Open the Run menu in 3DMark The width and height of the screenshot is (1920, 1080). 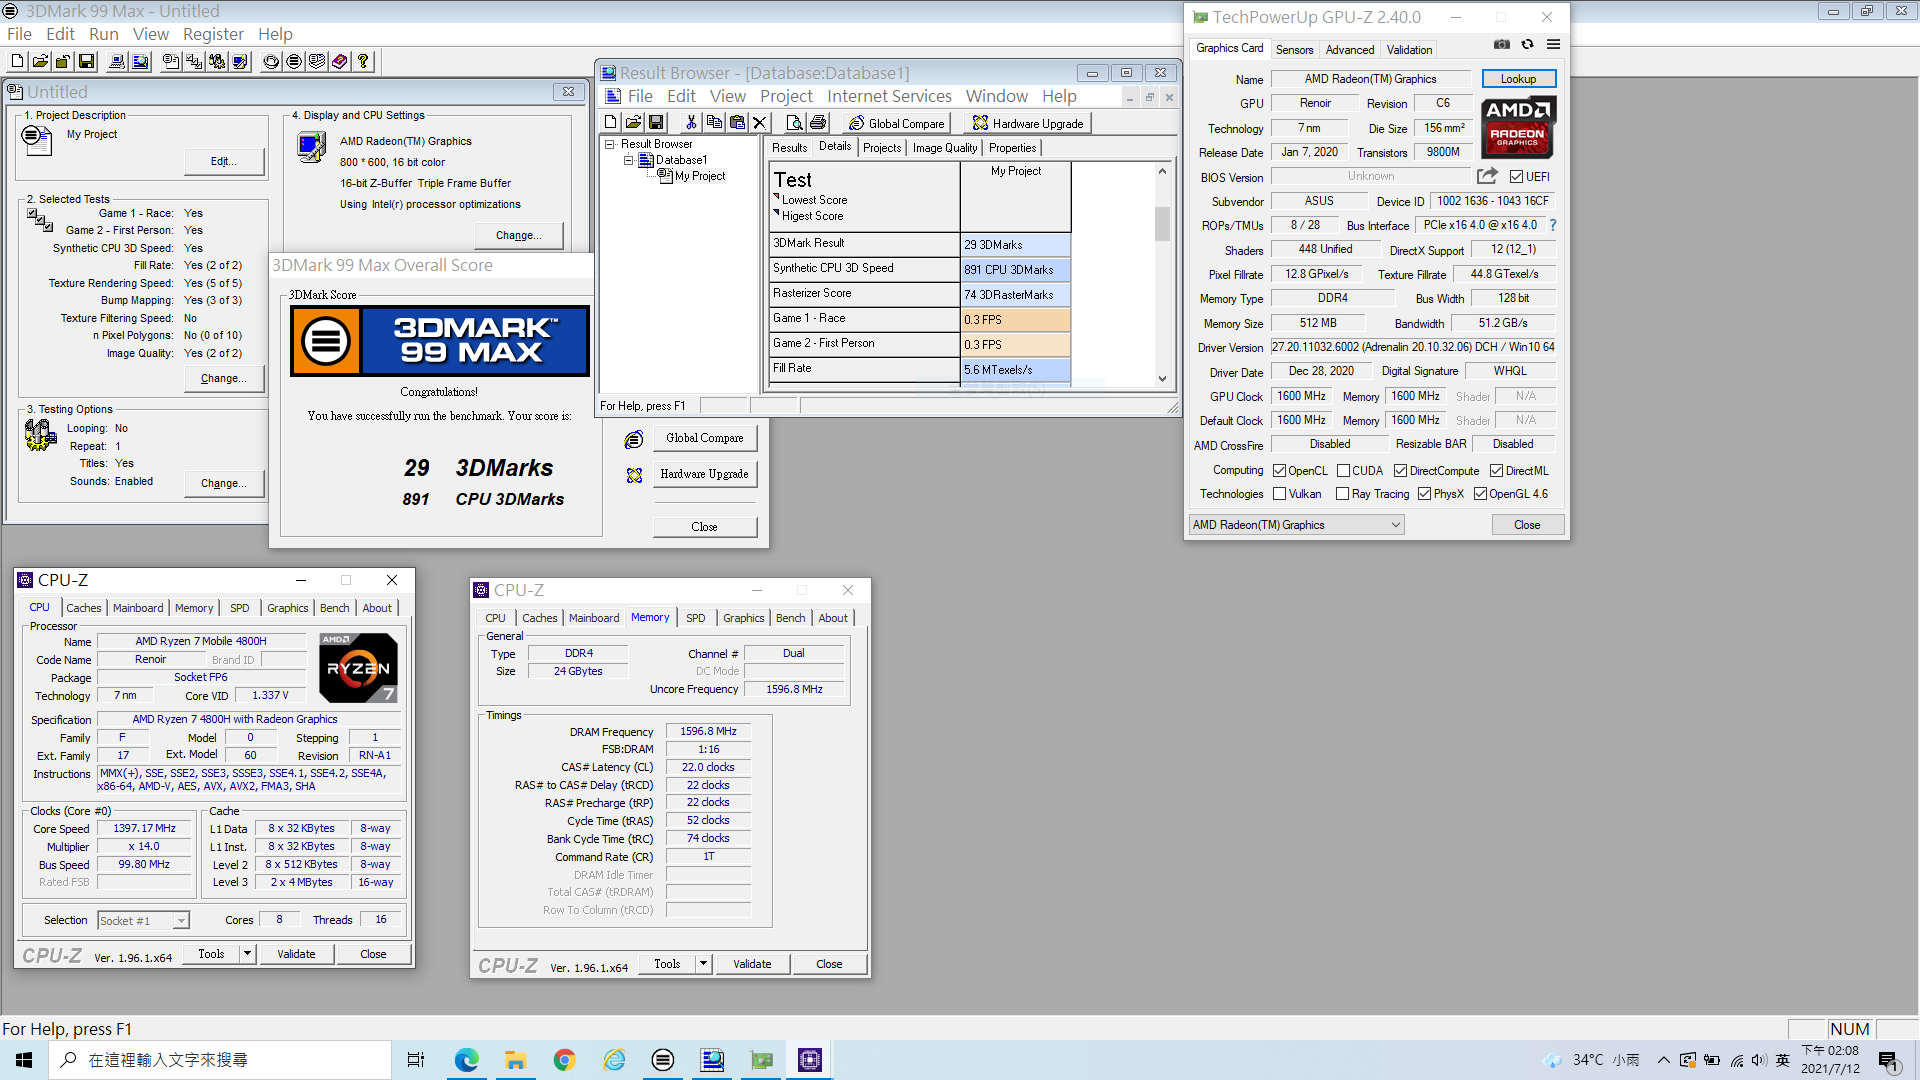tap(104, 34)
